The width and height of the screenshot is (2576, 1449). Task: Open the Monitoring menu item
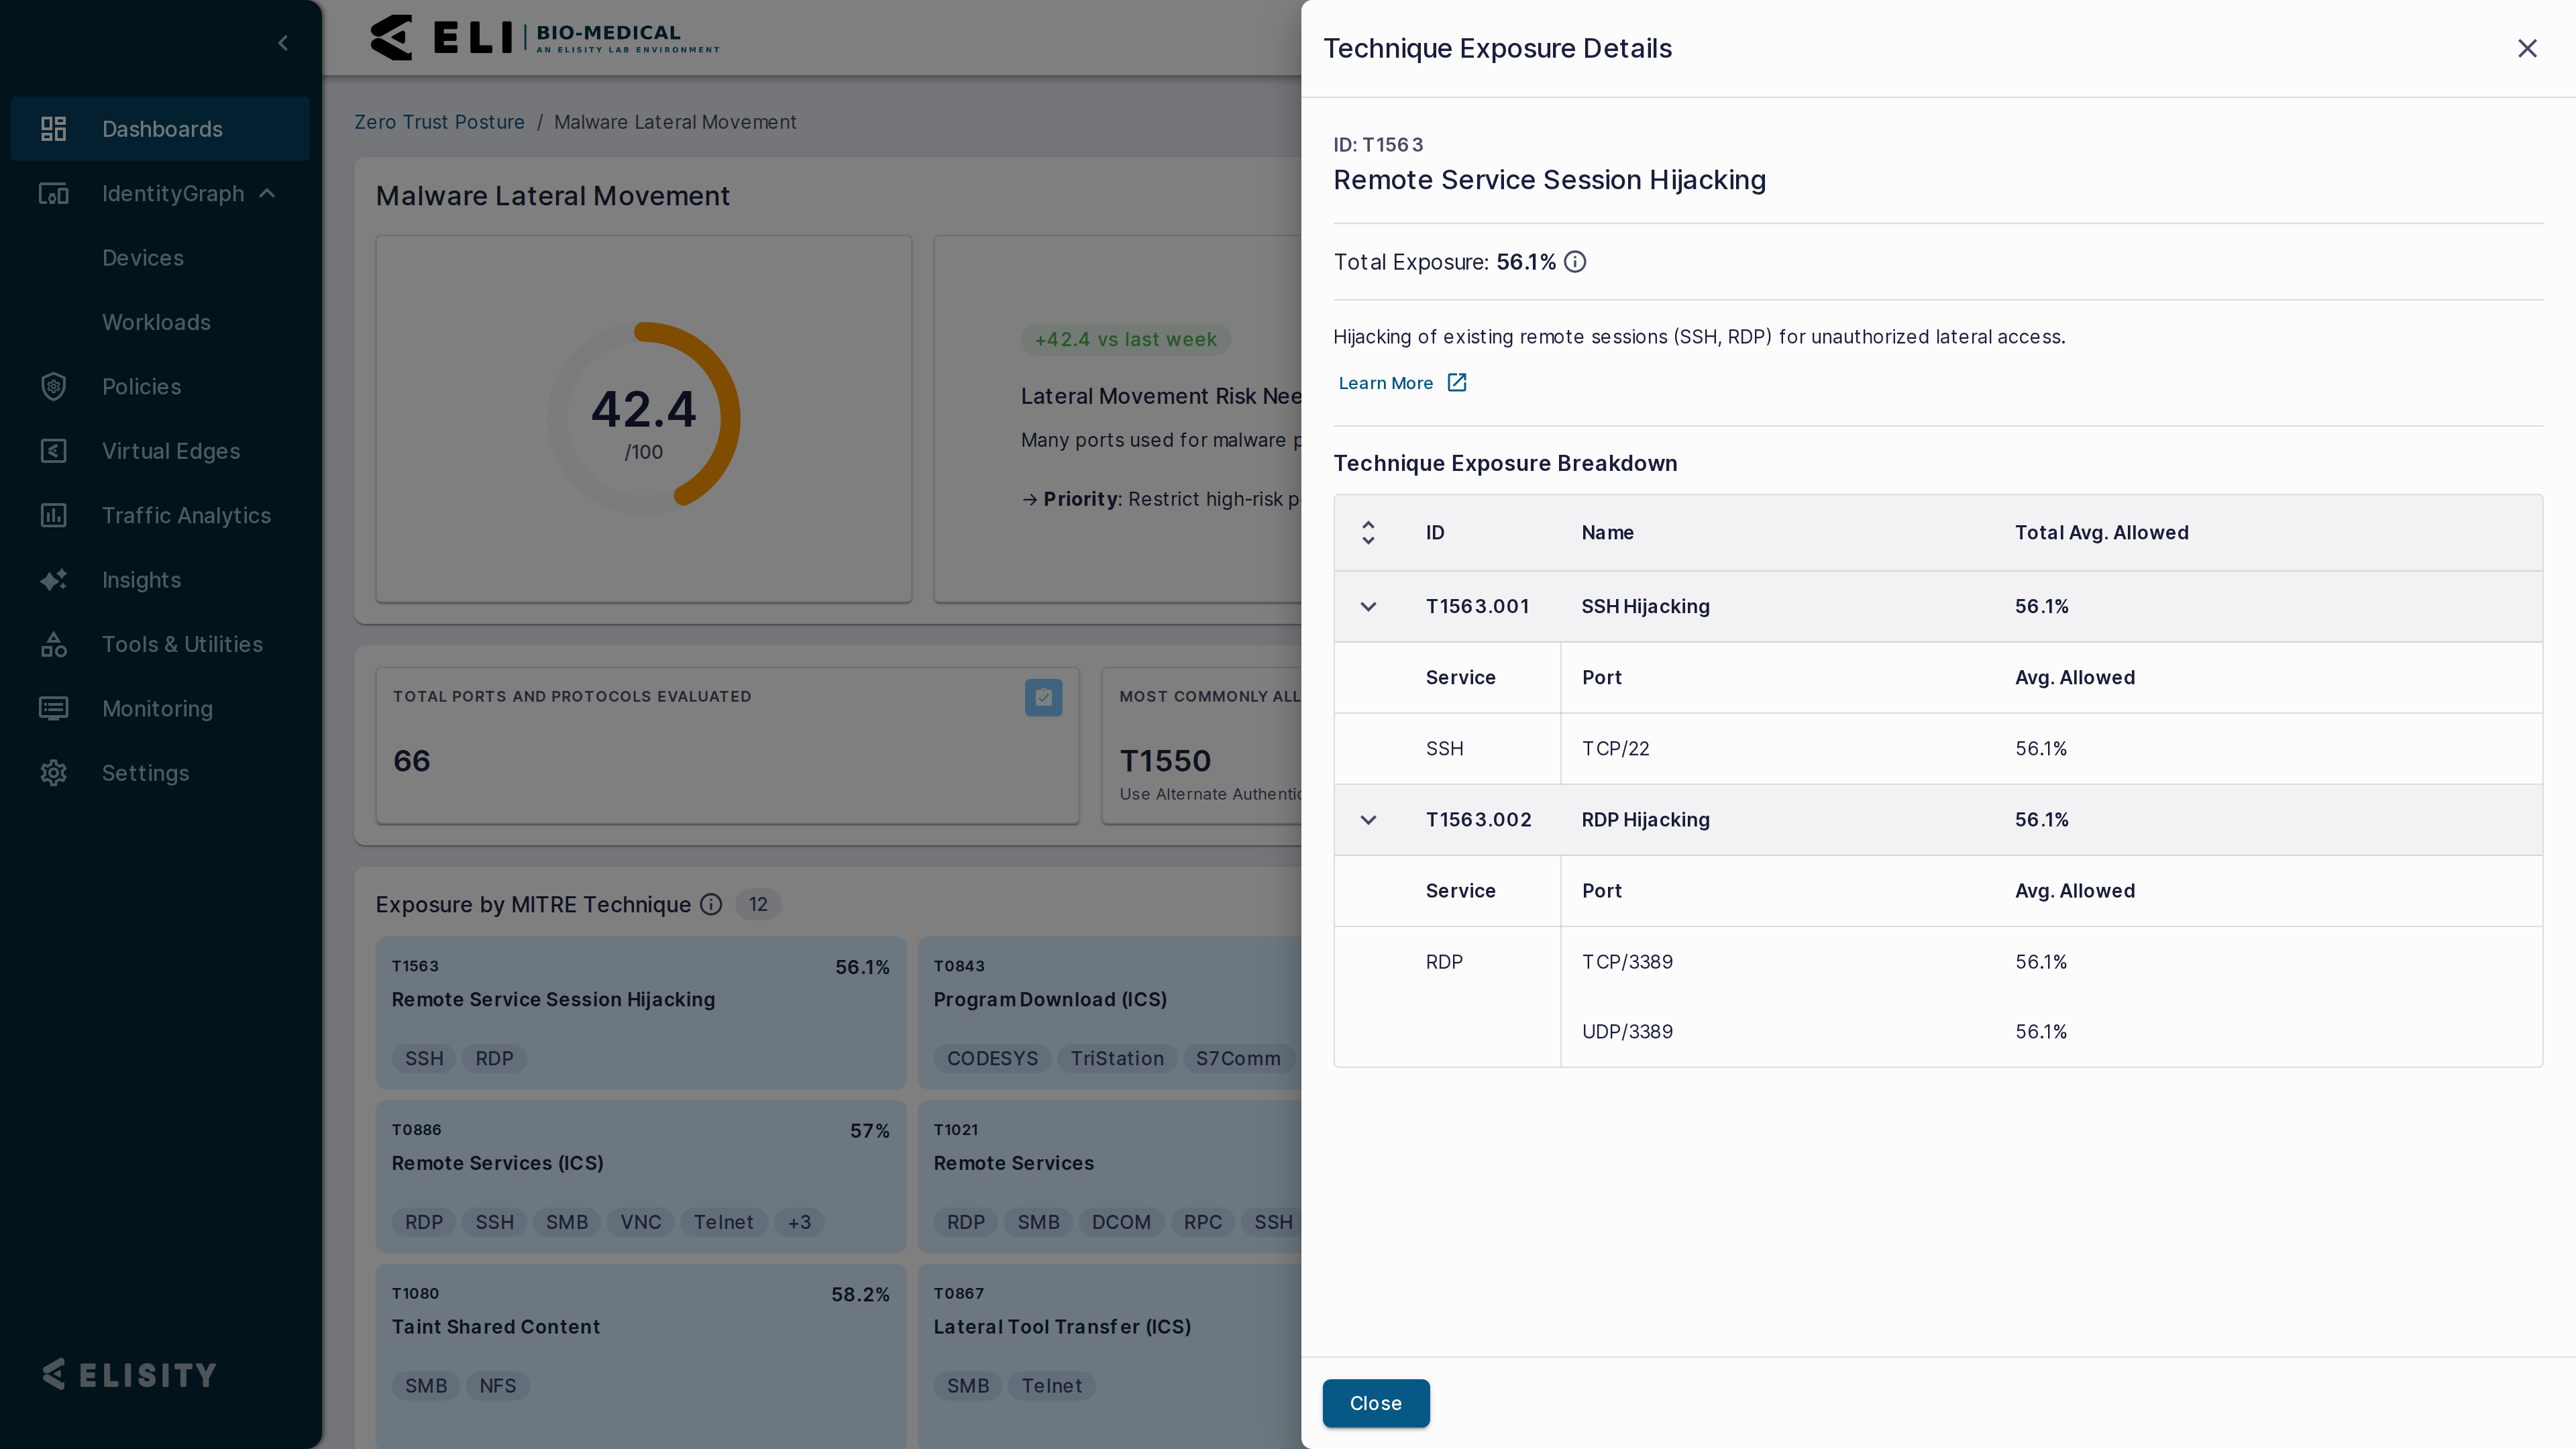pyautogui.click(x=160, y=709)
